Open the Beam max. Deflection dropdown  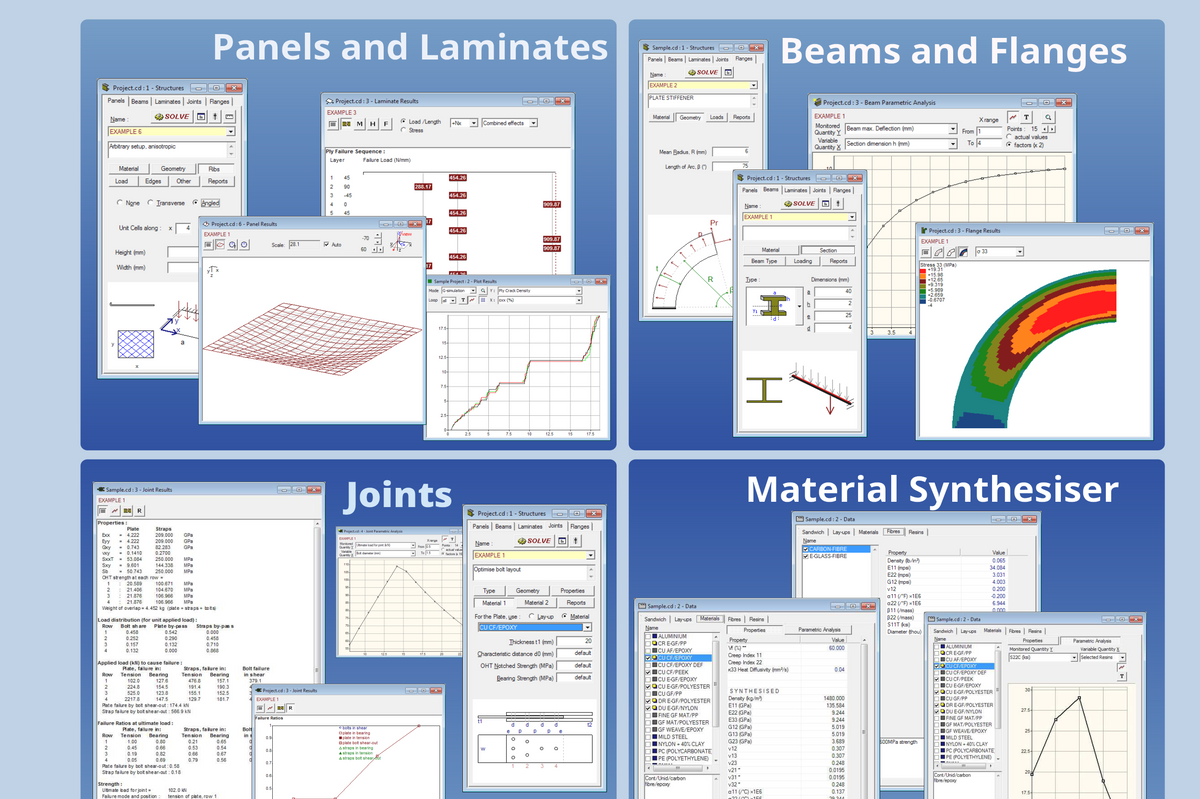953,129
